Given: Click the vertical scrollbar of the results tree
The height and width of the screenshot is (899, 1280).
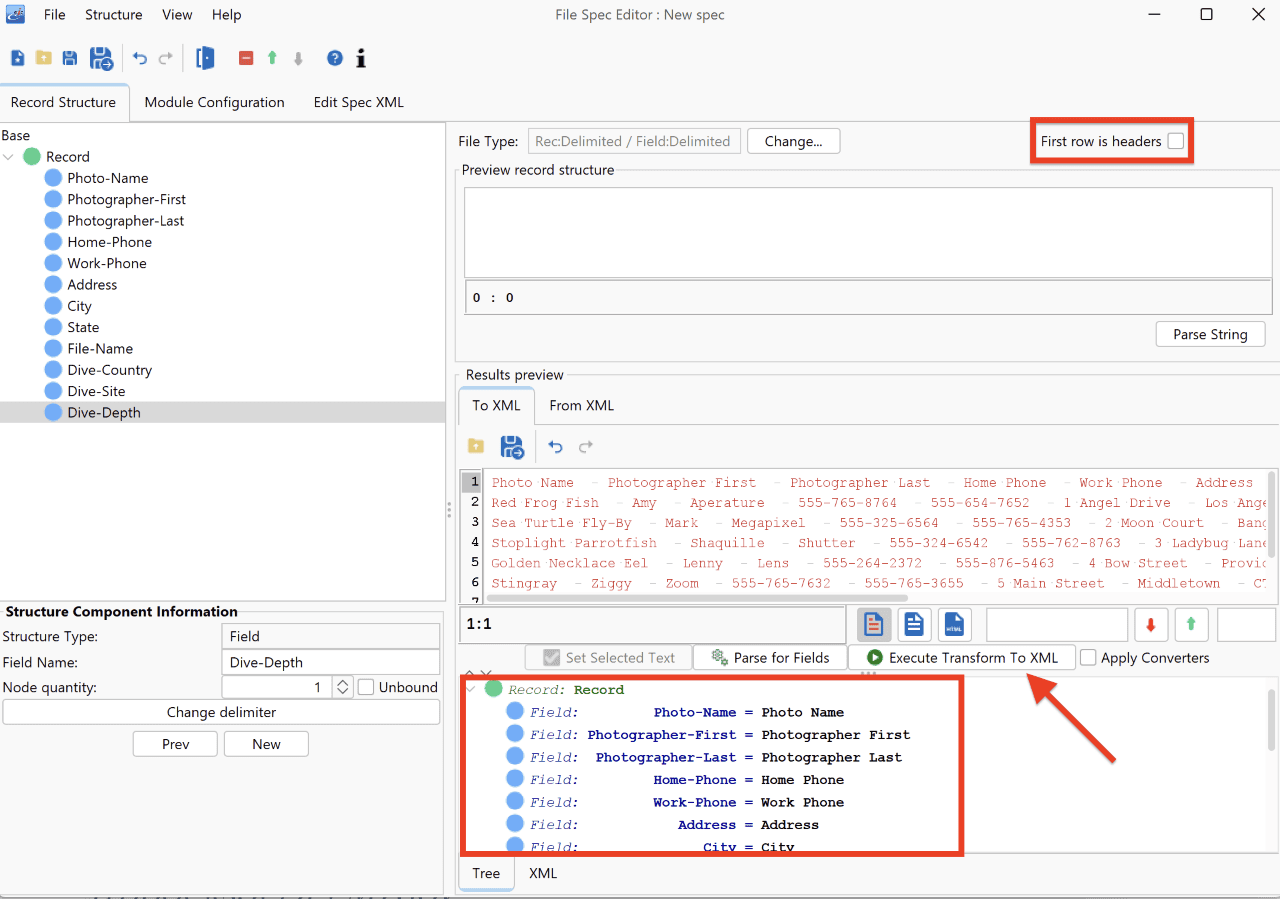Looking at the screenshot, I should click(1271, 720).
